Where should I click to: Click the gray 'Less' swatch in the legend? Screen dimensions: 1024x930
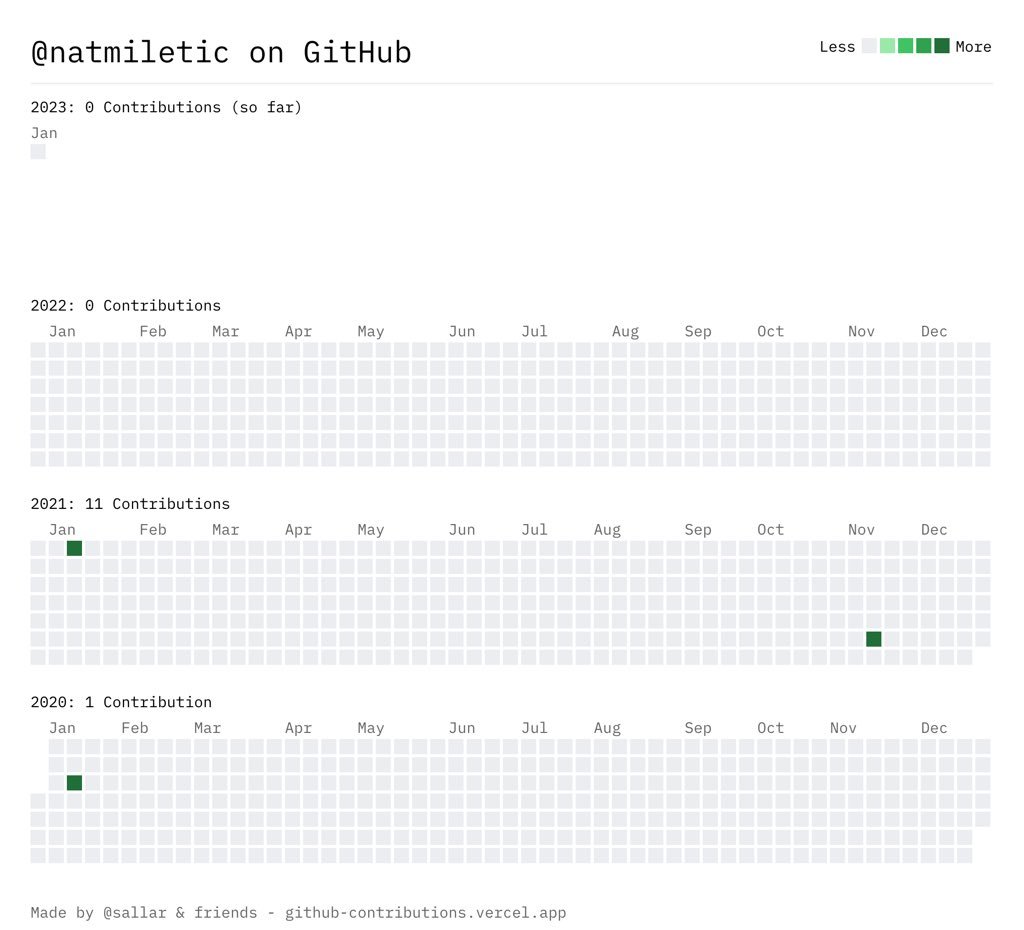[868, 46]
